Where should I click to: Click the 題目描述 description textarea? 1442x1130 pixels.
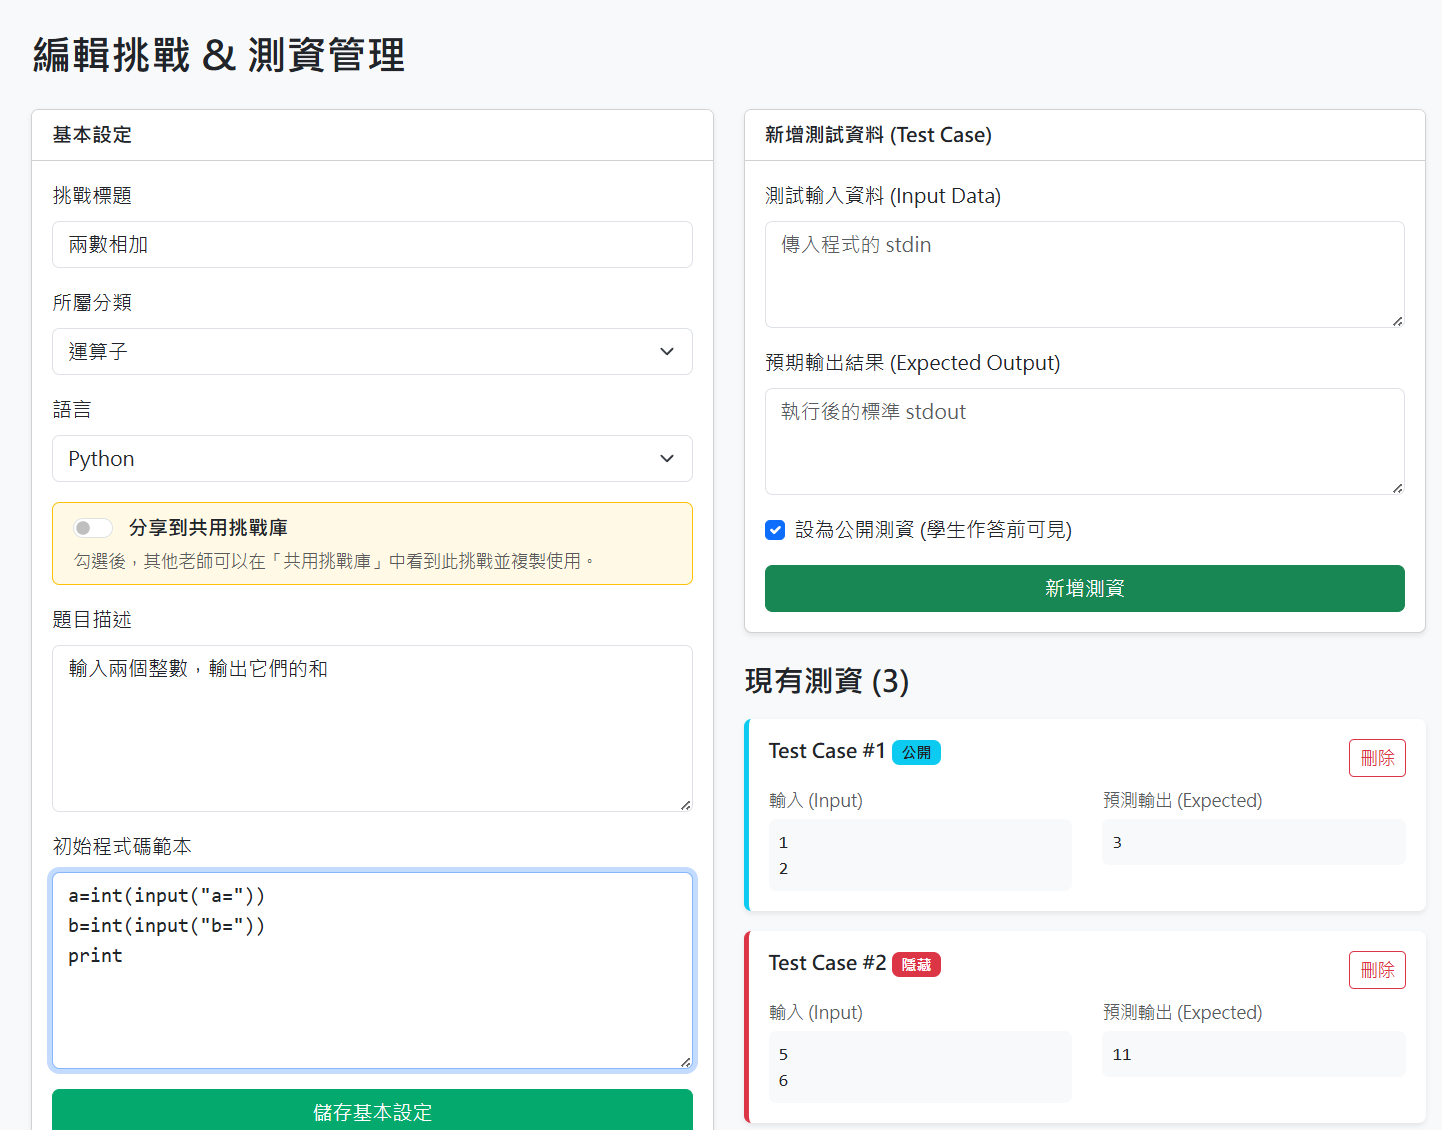(x=372, y=729)
